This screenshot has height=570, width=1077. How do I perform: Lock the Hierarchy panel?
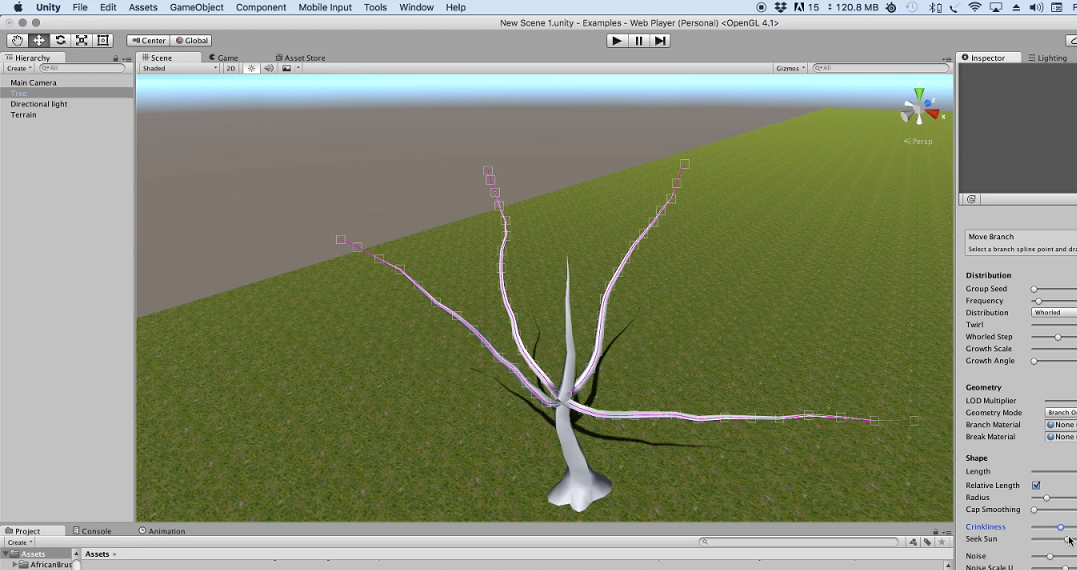(x=115, y=58)
